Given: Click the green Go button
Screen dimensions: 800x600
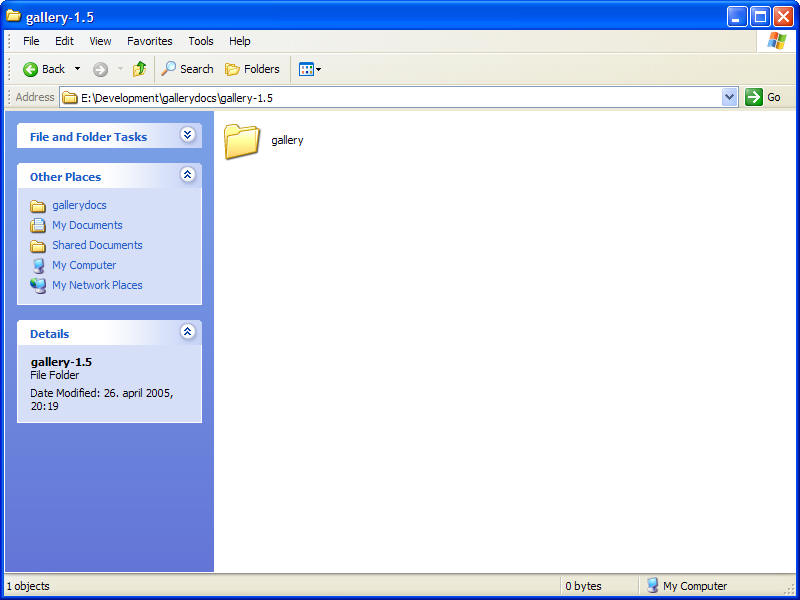Looking at the screenshot, I should (763, 97).
